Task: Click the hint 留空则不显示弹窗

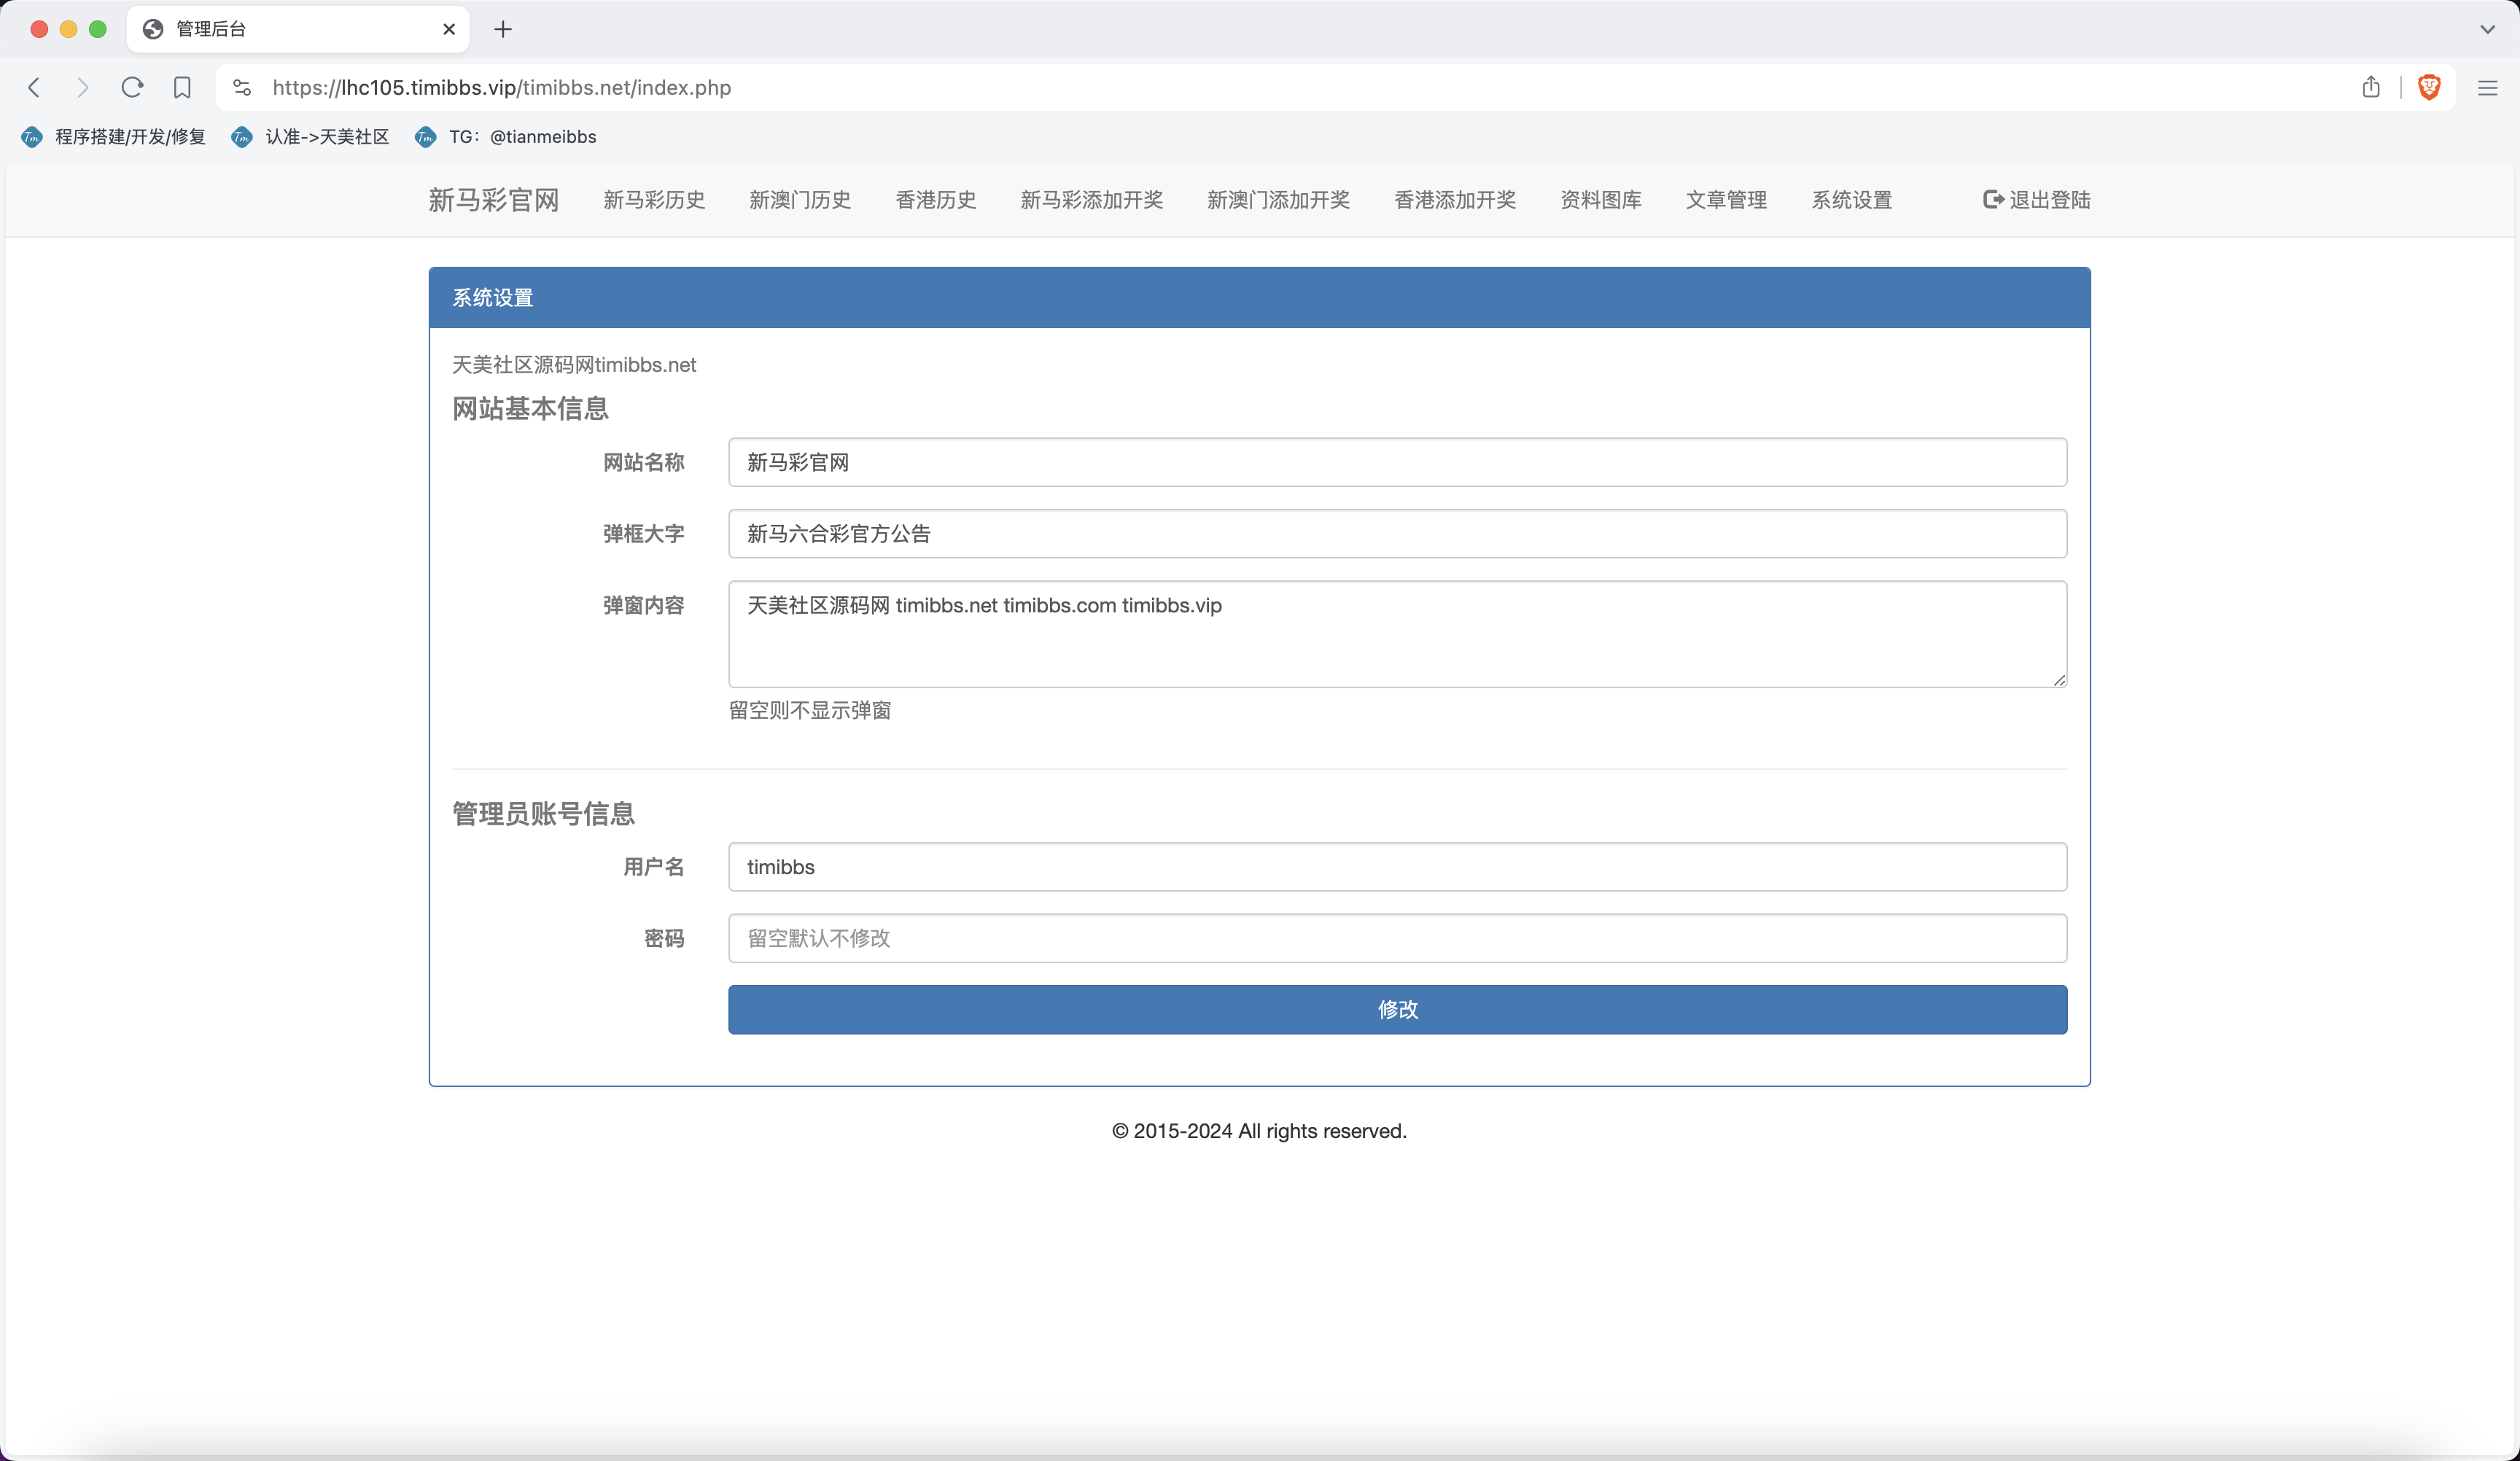Action: (810, 710)
